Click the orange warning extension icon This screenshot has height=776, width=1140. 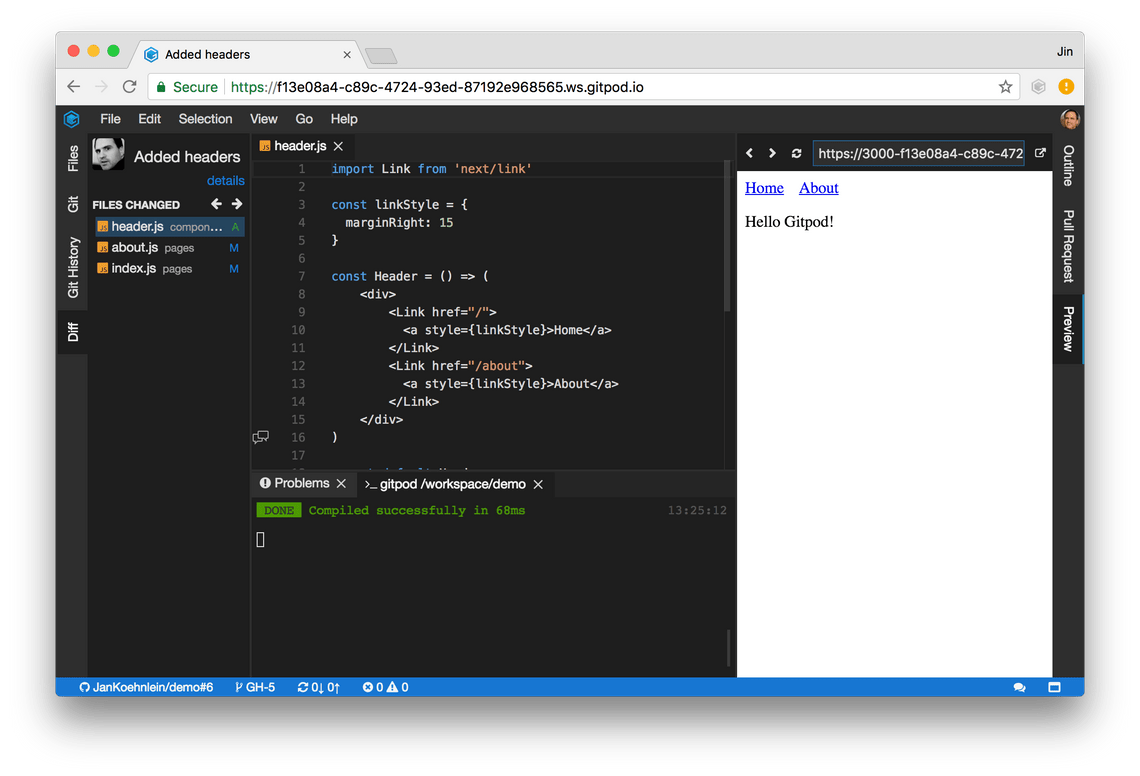[x=1067, y=87]
